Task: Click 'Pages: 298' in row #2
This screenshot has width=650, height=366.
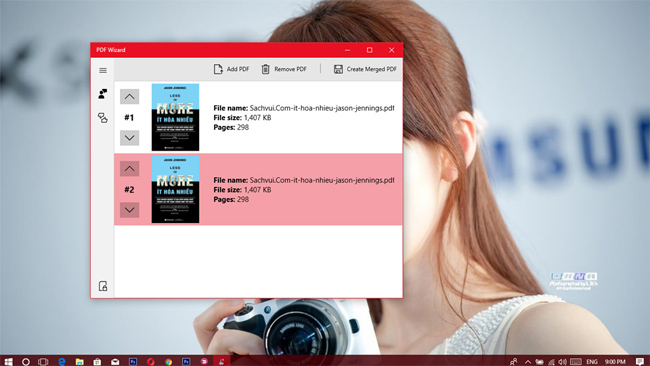Action: 231,199
